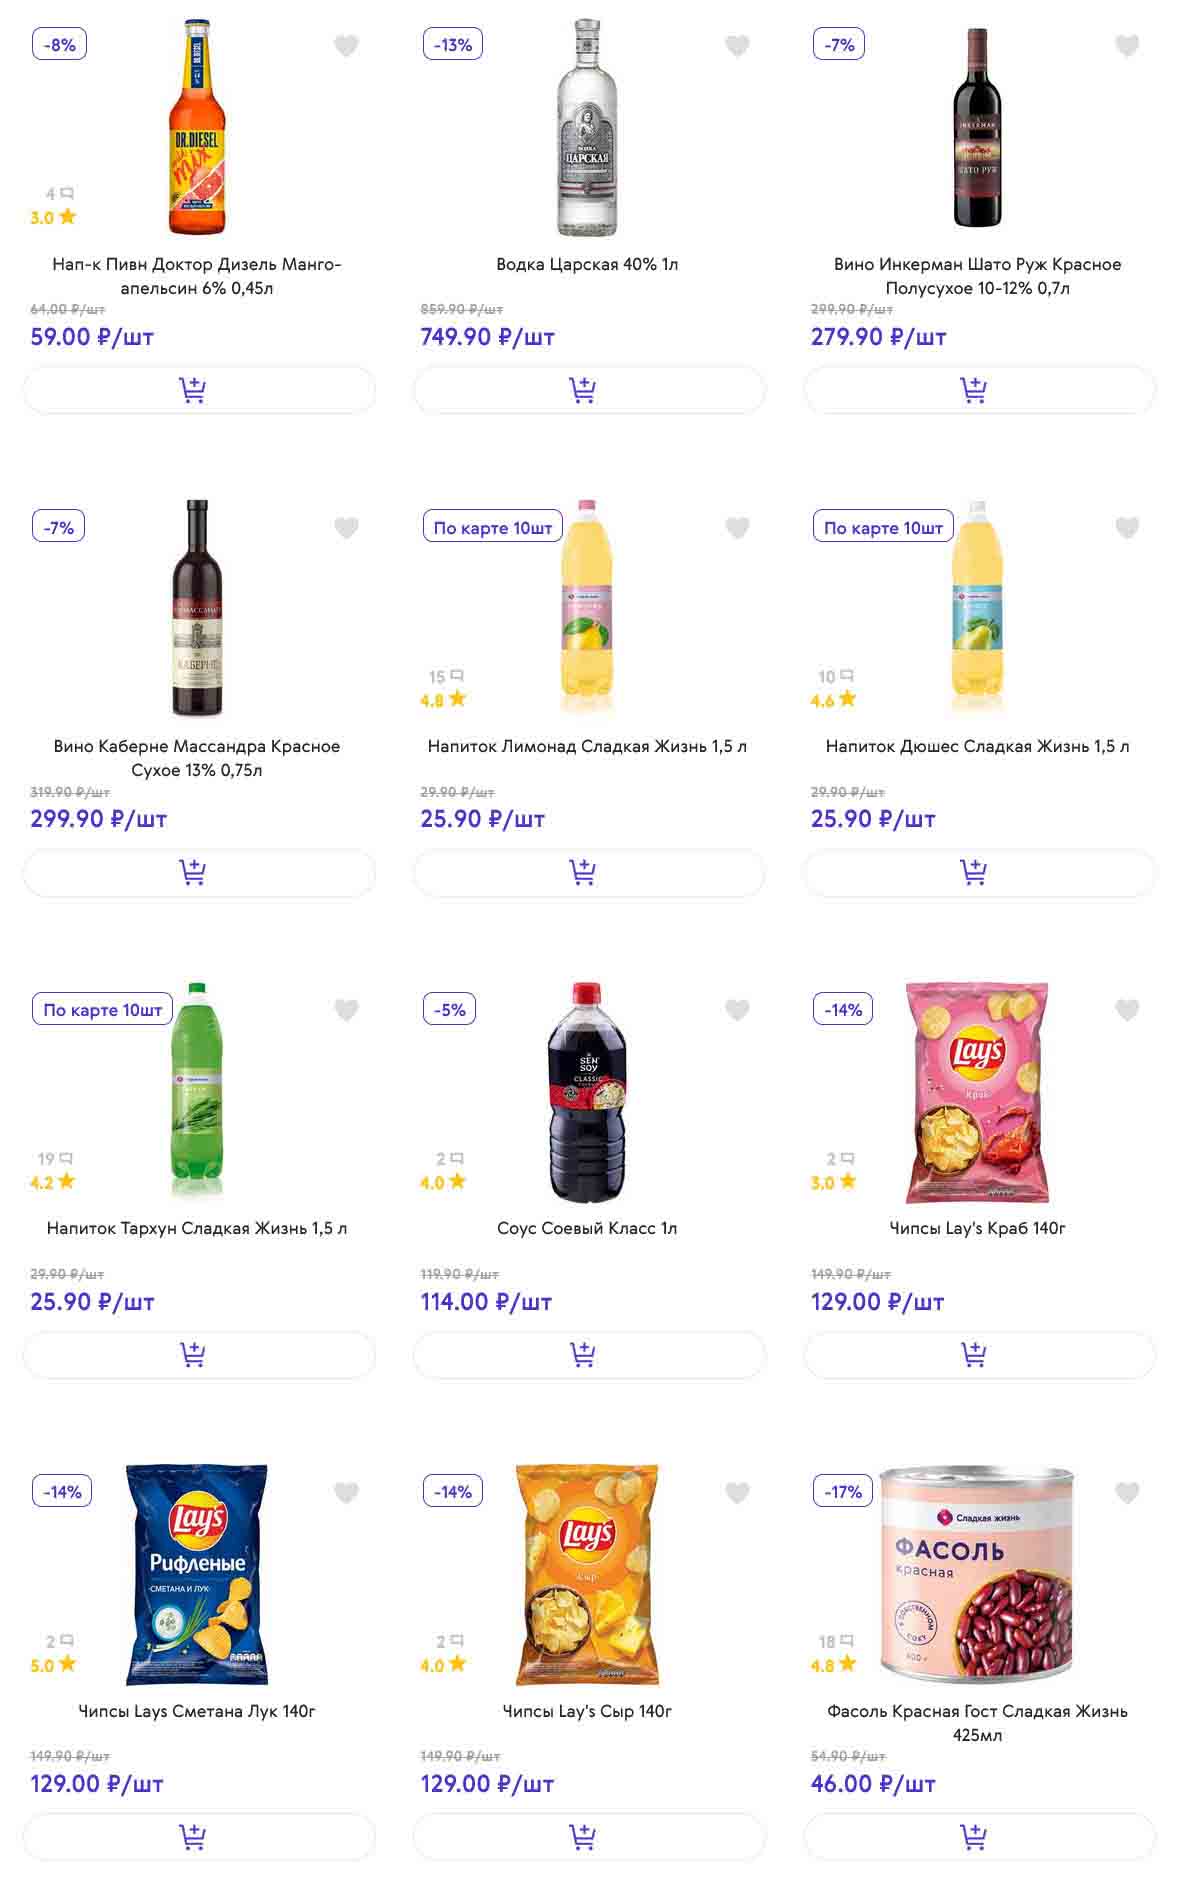Screen dimensions: 1183x1886
Task: Favorite the Царская vodka with heart
Action: (x=737, y=46)
